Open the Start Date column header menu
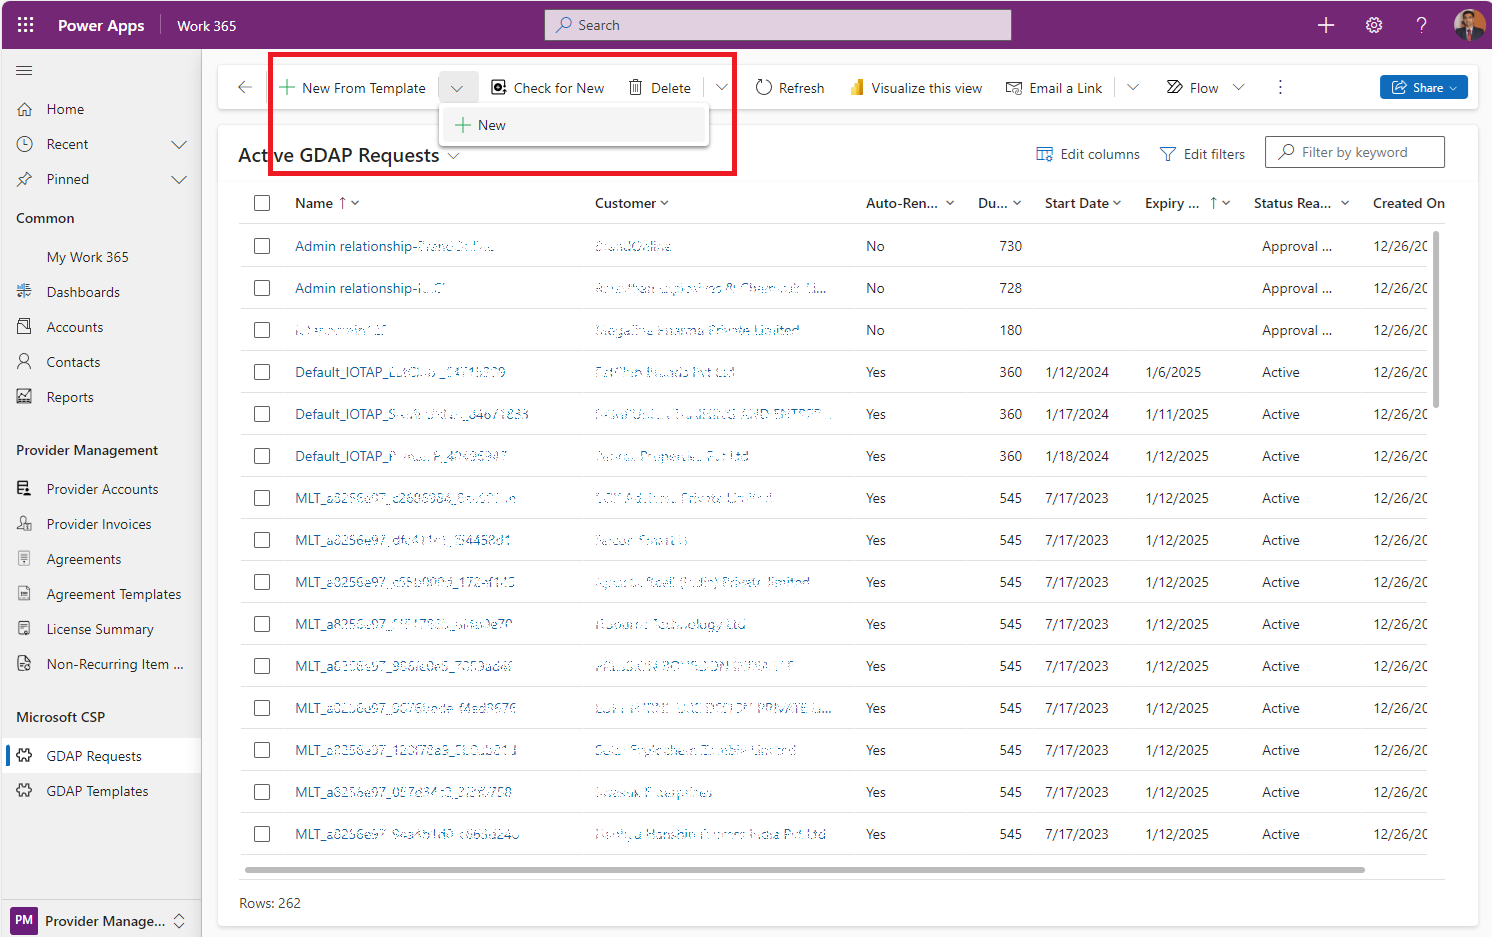1492x937 pixels. 1082,203
